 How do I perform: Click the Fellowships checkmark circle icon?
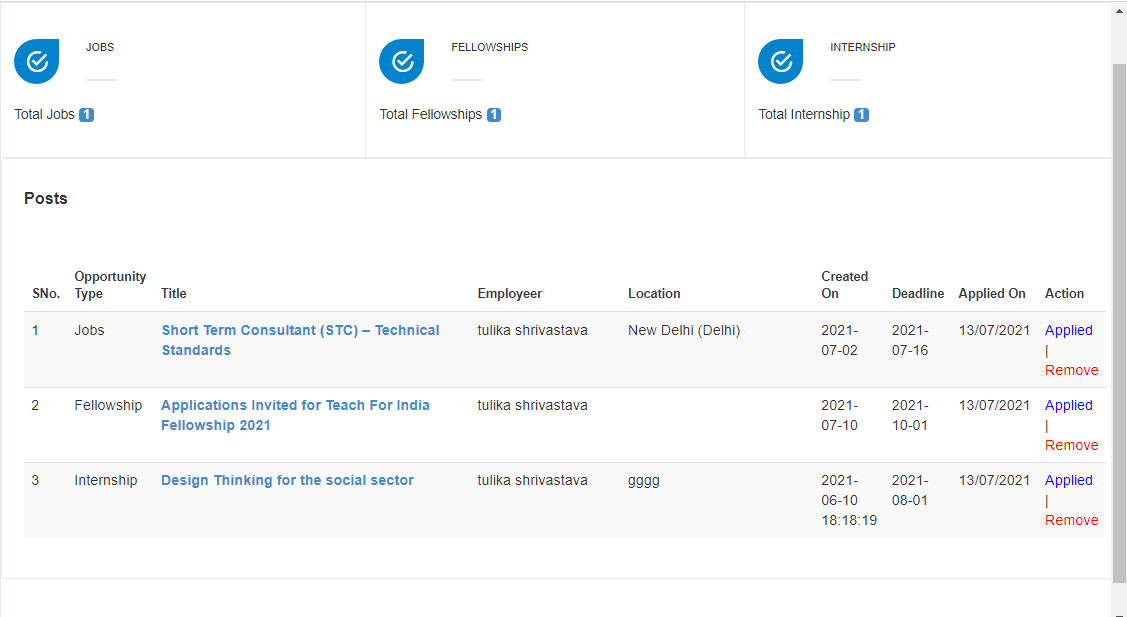click(x=402, y=62)
